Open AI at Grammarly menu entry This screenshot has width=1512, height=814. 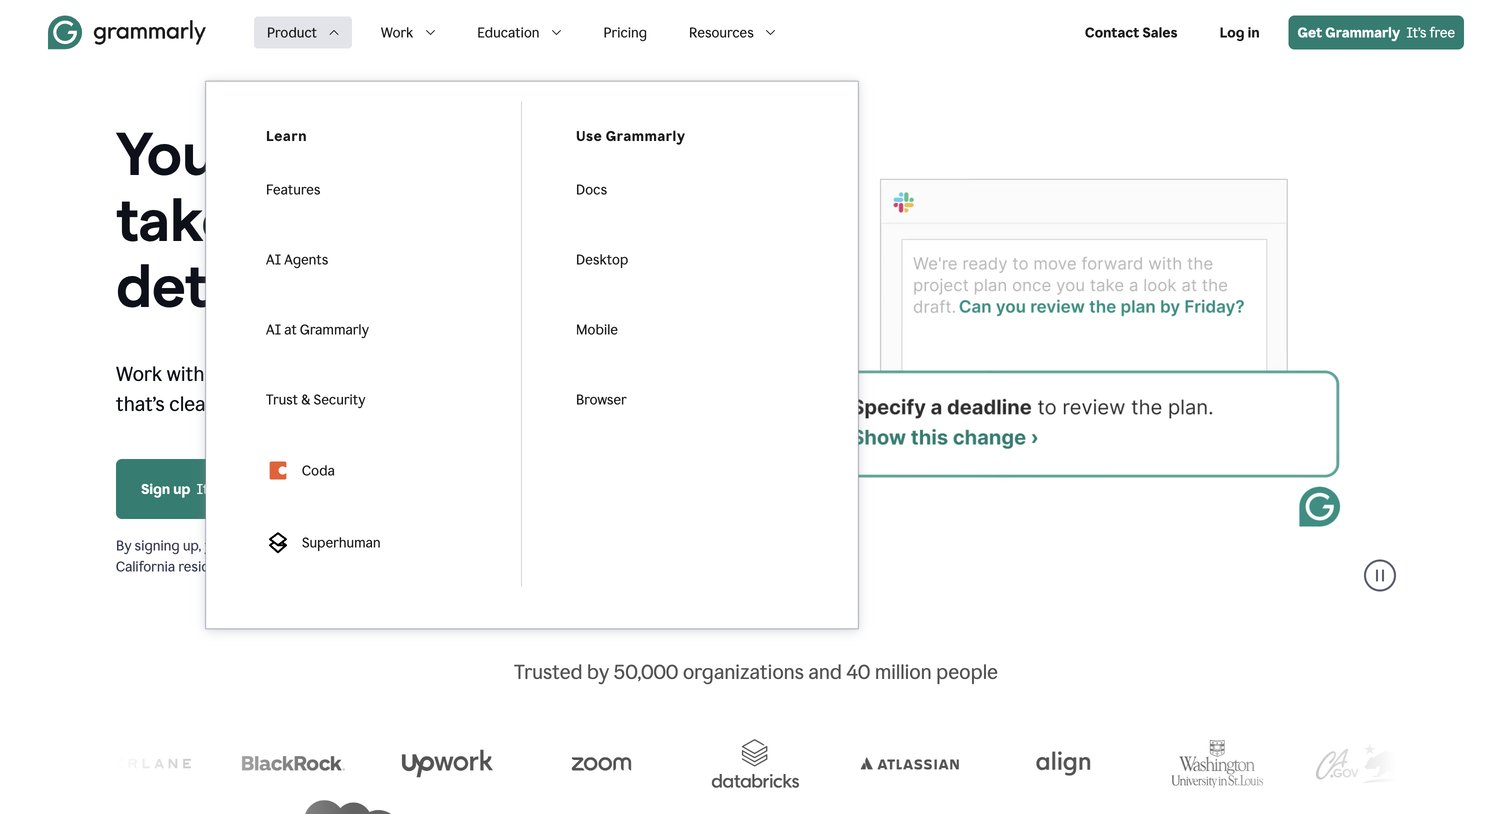tap(317, 329)
